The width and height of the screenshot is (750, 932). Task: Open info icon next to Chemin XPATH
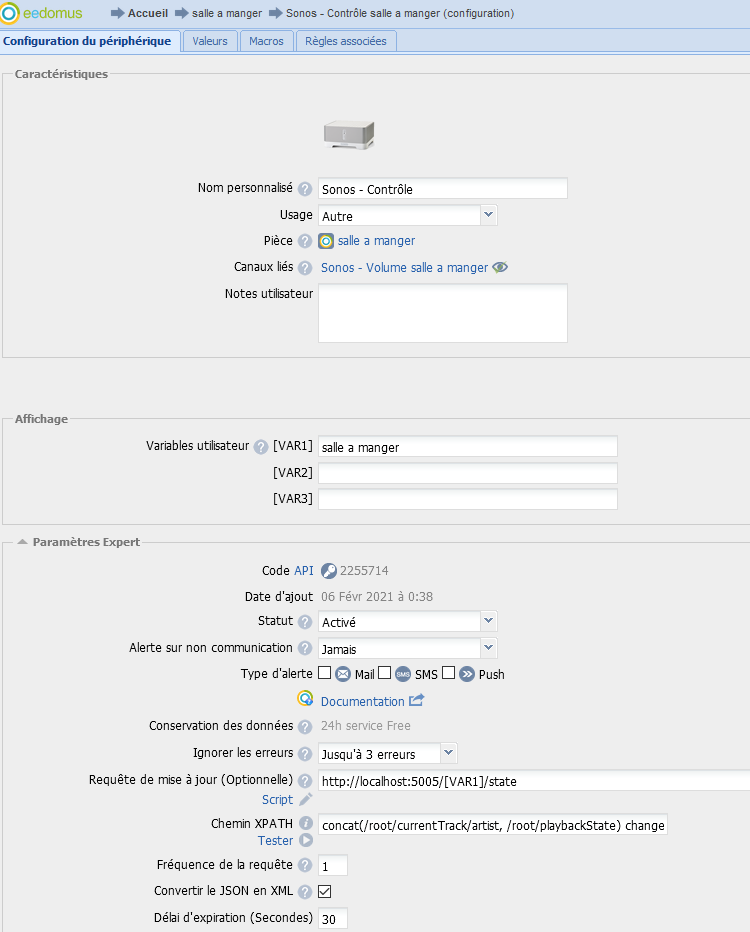[x=305, y=823]
